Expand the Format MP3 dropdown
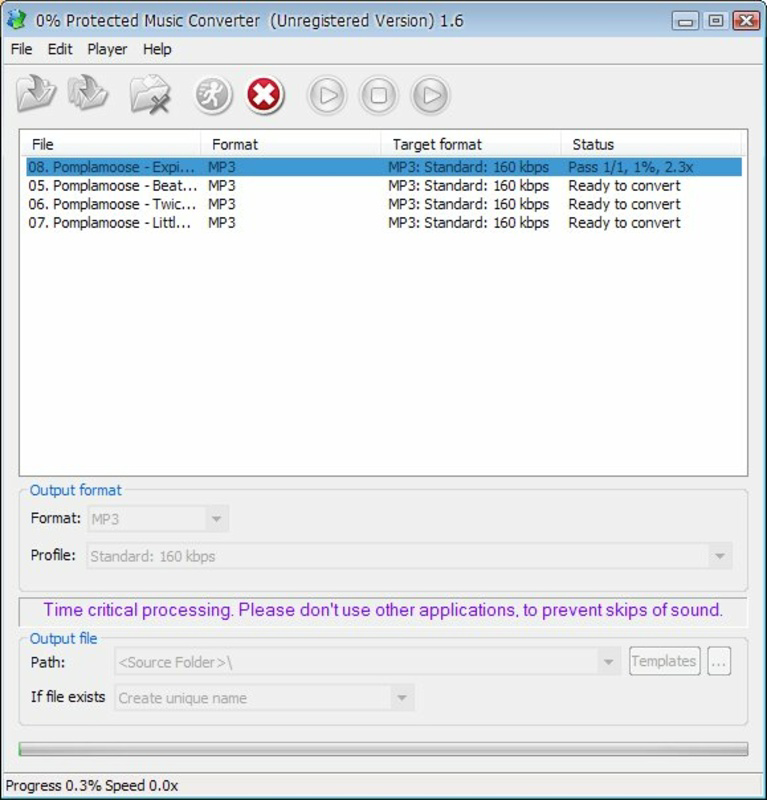Image resolution: width=767 pixels, height=800 pixels. [216, 519]
